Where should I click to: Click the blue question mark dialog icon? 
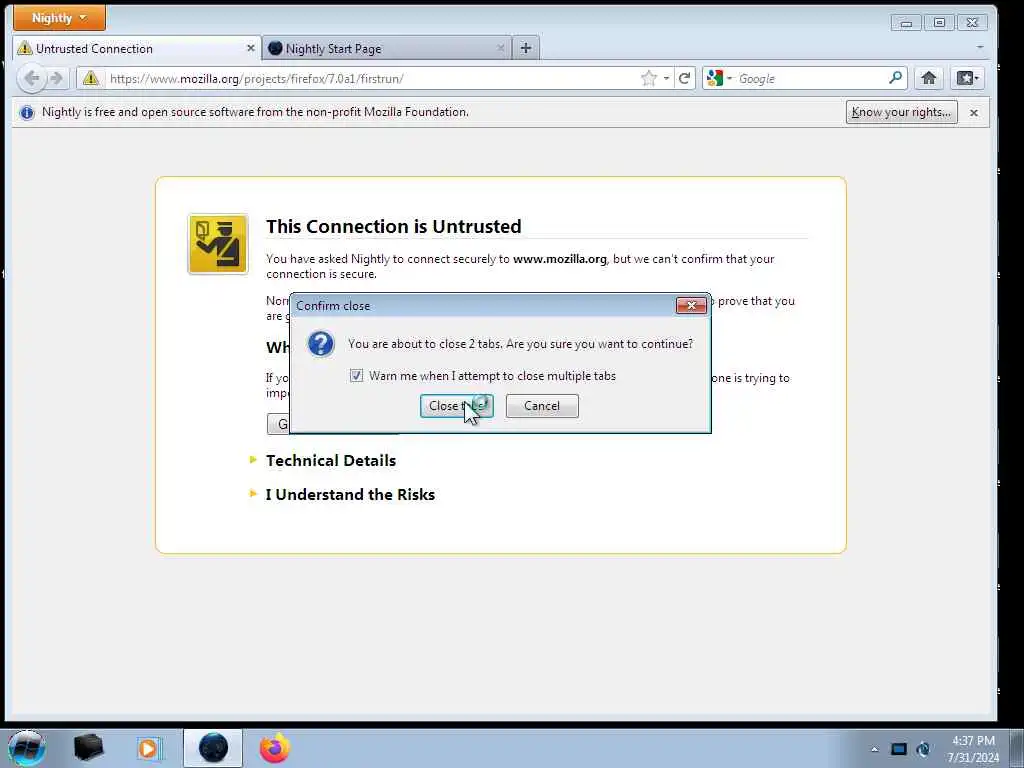pyautogui.click(x=321, y=344)
